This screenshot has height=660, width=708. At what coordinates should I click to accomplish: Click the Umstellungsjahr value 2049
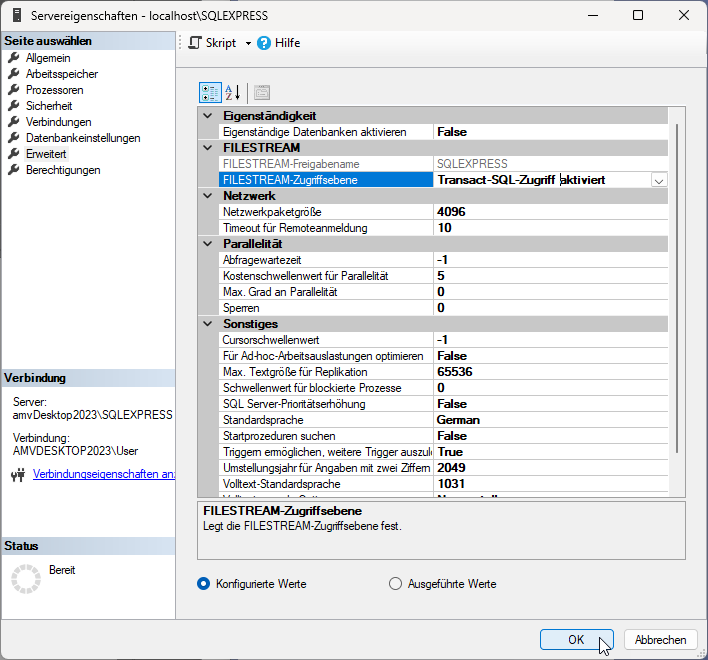(x=550, y=468)
